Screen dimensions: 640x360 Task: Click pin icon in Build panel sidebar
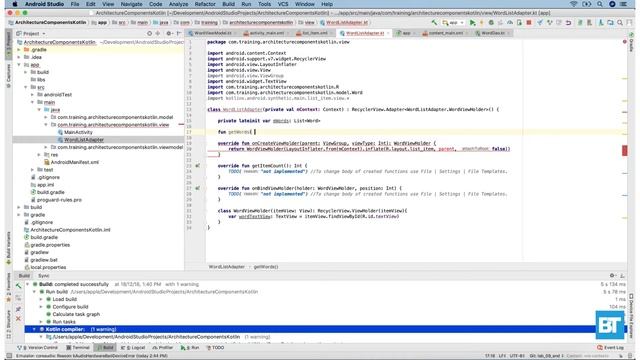coord(18,309)
